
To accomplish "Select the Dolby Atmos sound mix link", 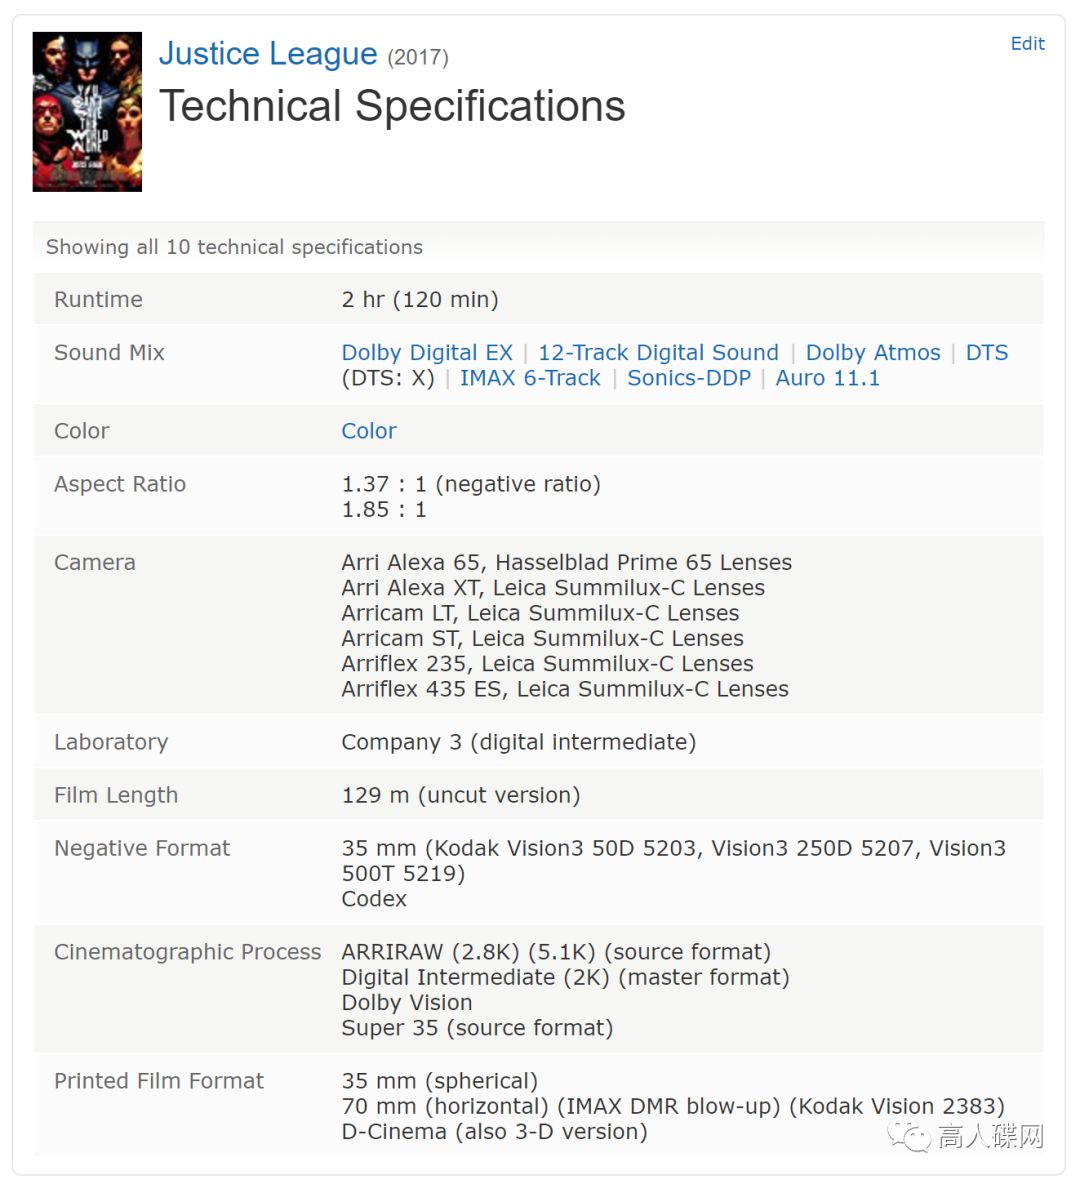I will coord(873,353).
